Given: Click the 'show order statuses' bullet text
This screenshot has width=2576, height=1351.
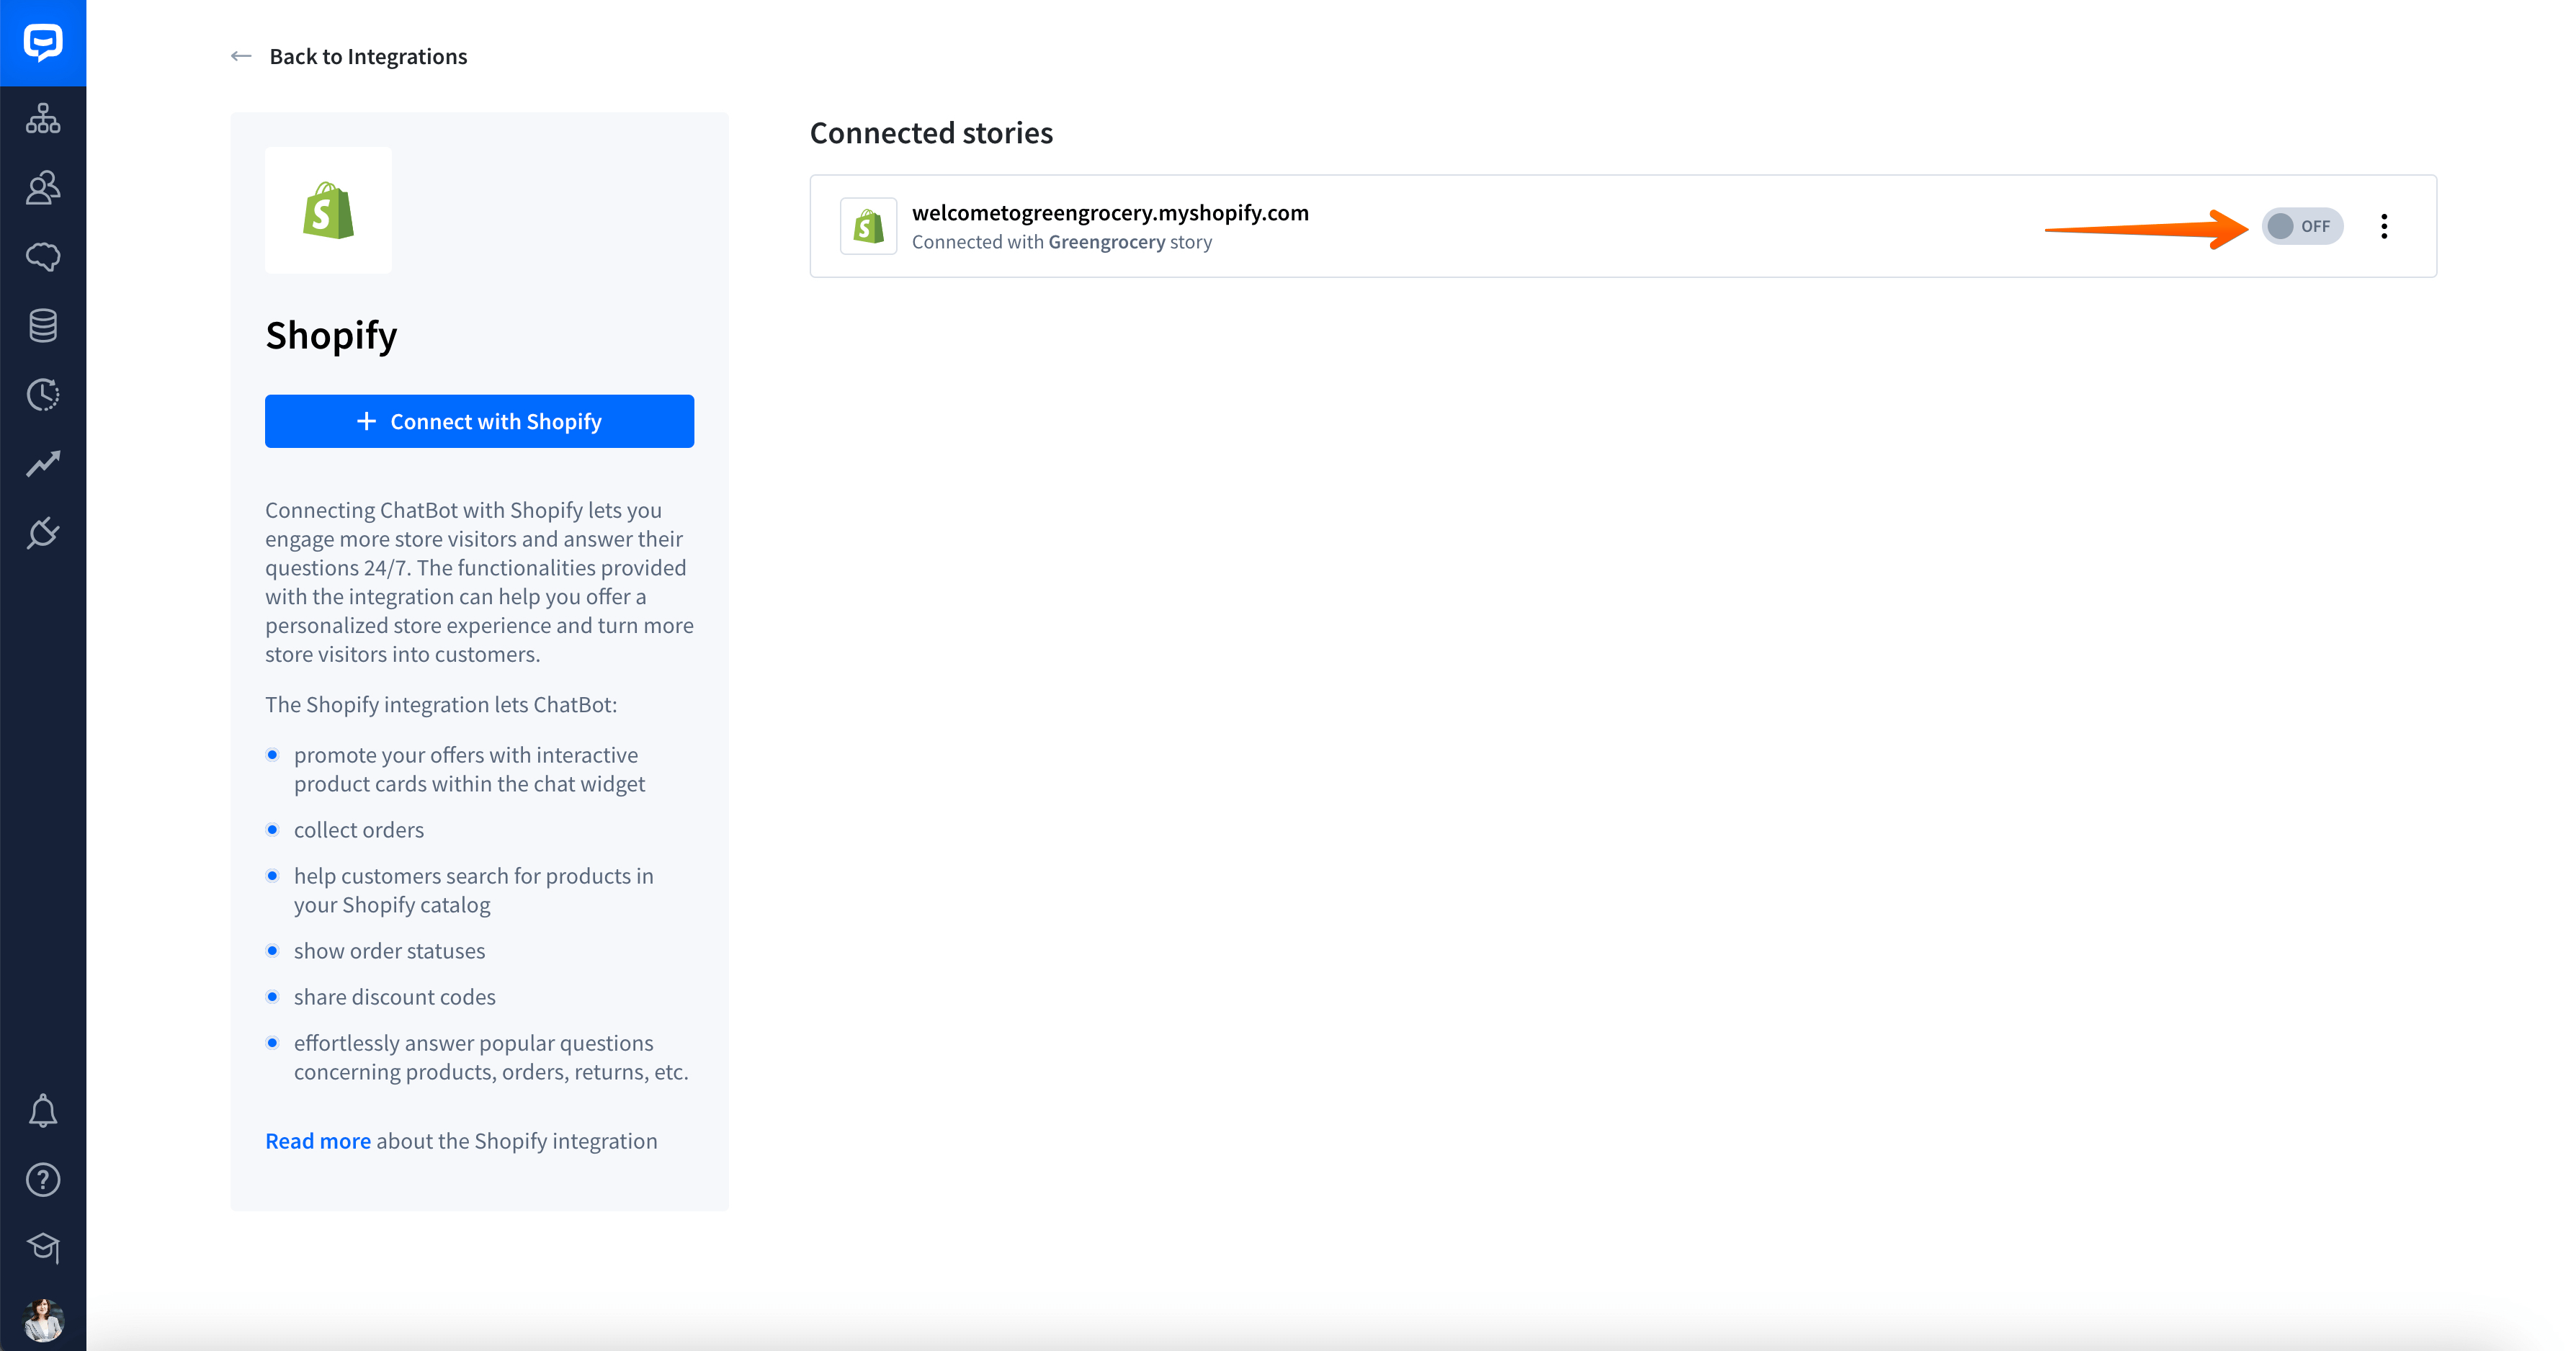Looking at the screenshot, I should 389,951.
